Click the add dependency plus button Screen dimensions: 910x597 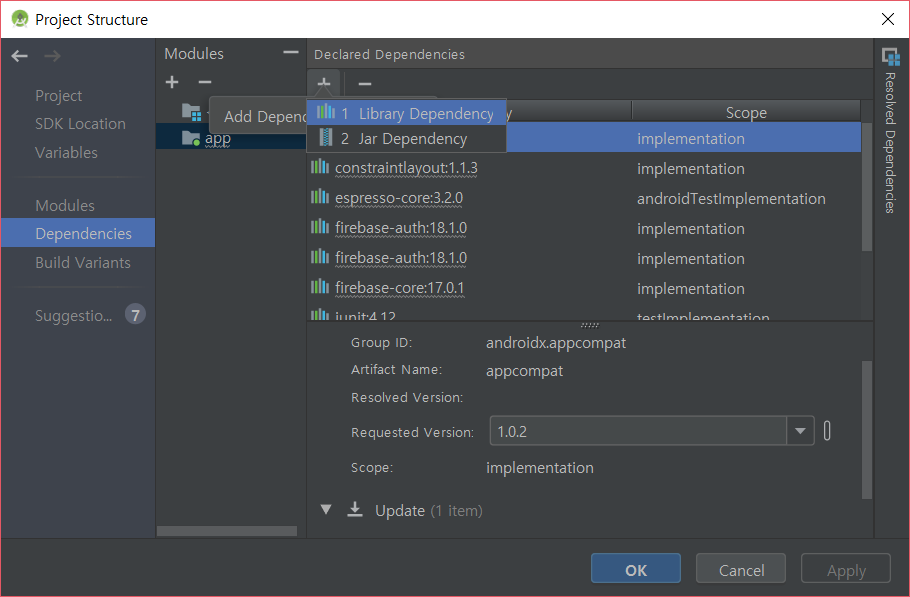324,84
